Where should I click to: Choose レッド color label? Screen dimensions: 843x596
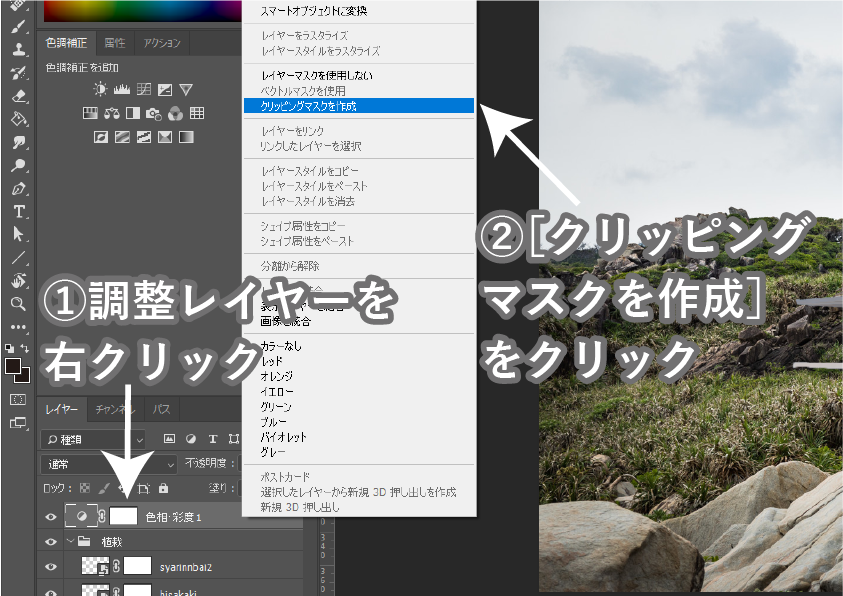[x=359, y=361]
